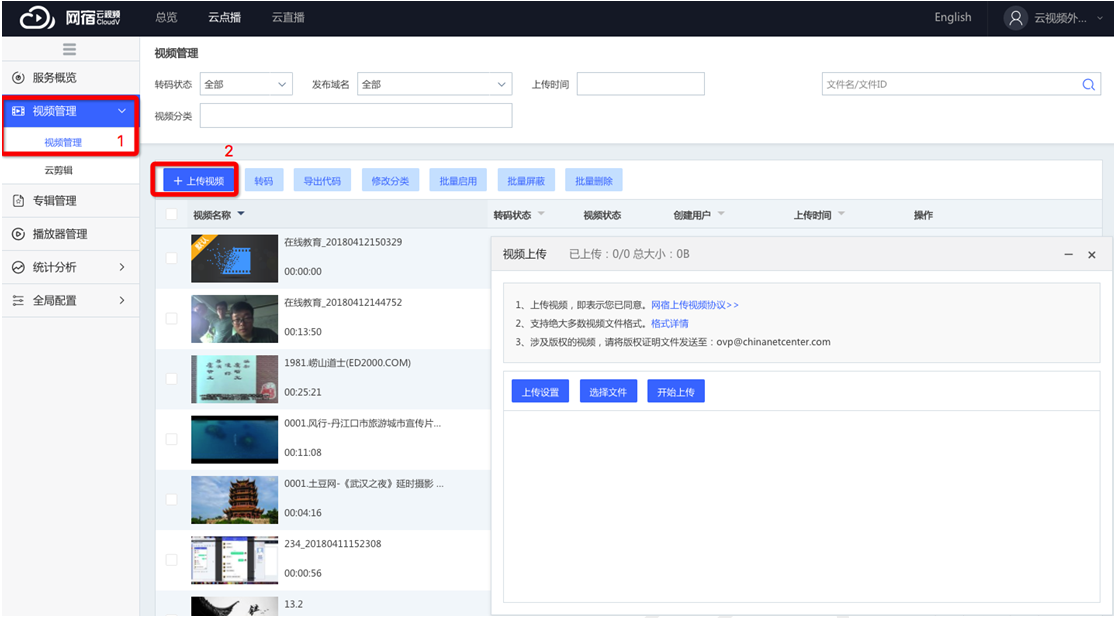Viewport: 1114px width, 618px height.
Task: Click the user avatar icon
Action: click(x=1016, y=18)
